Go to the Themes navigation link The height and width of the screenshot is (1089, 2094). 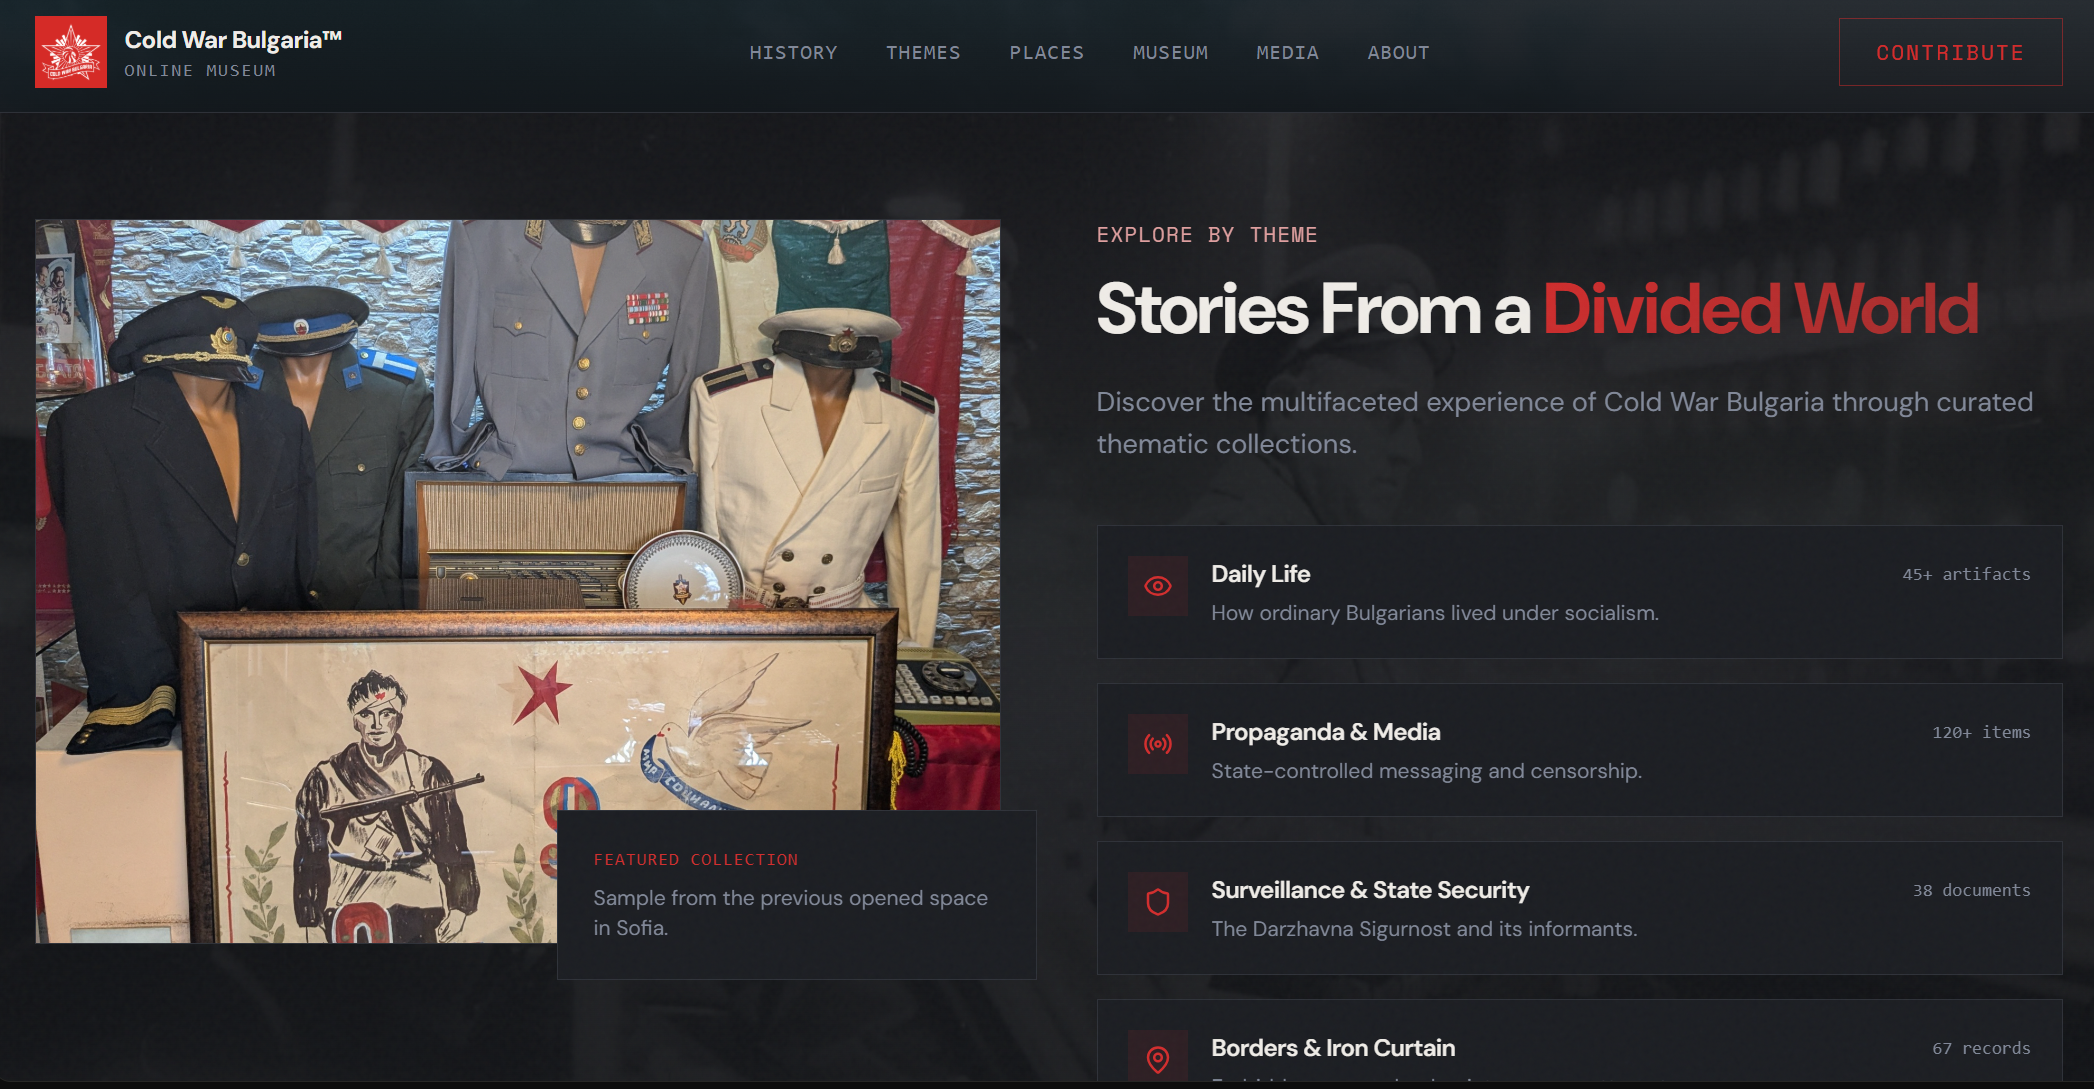point(922,53)
